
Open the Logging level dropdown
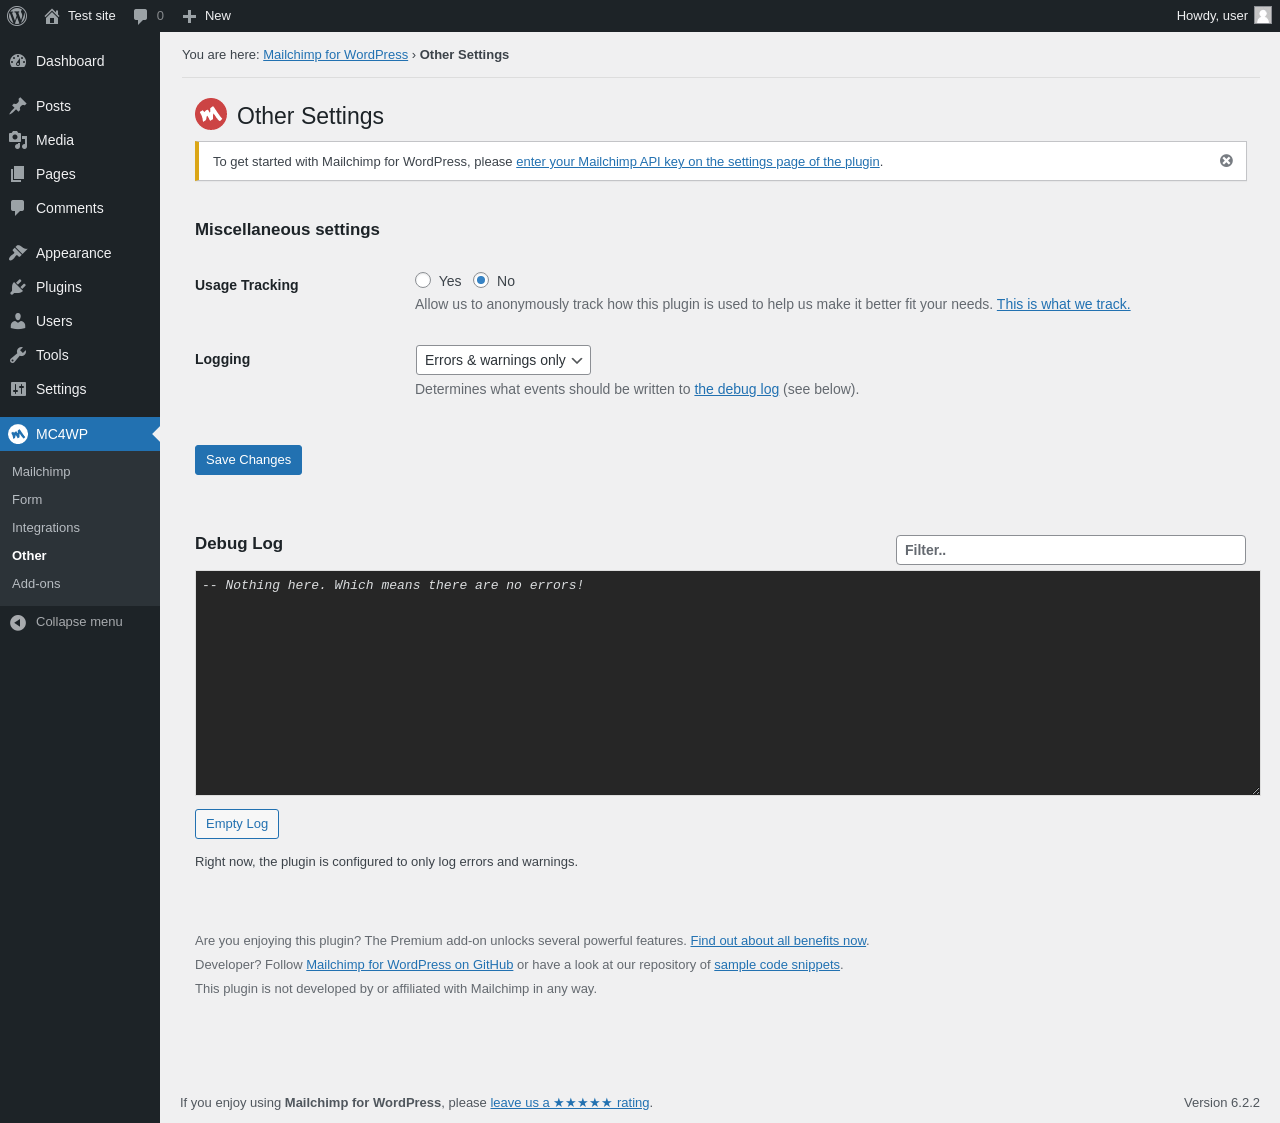pyautogui.click(x=503, y=360)
